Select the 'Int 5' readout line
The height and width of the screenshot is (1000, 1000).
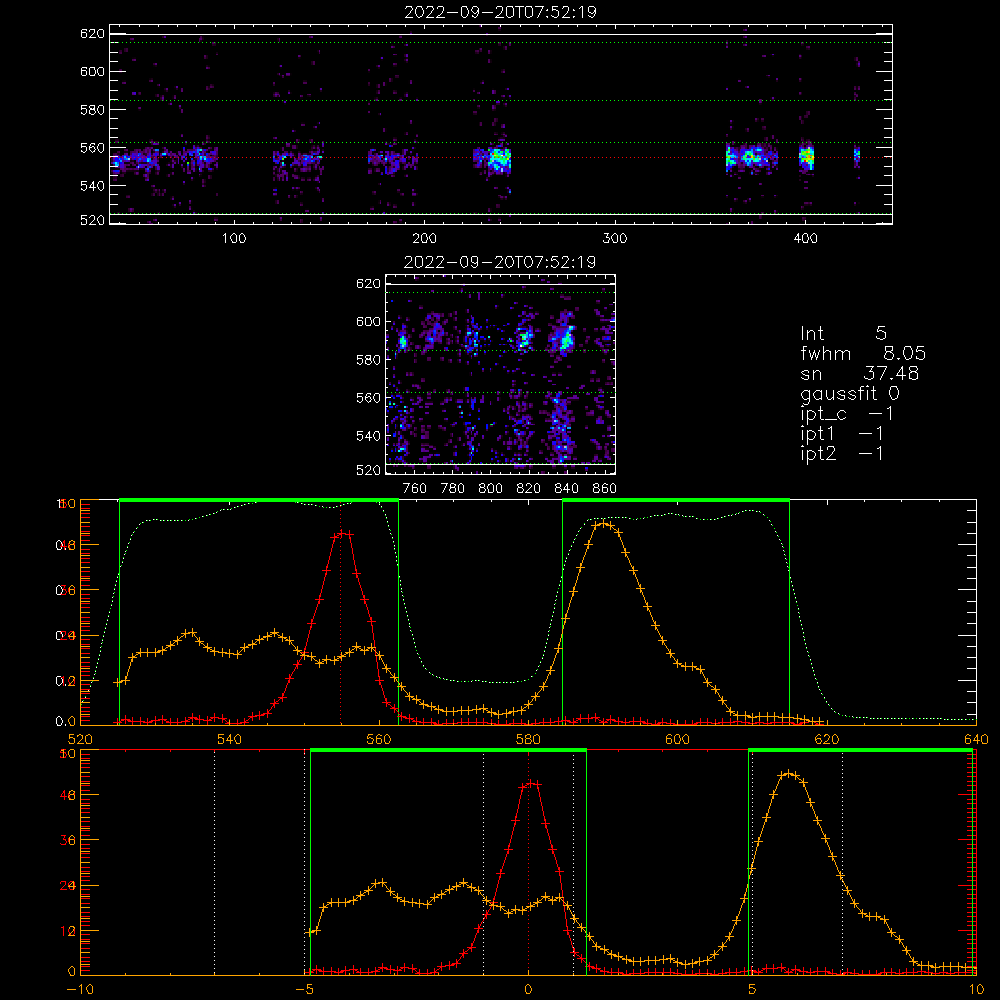pos(843,334)
